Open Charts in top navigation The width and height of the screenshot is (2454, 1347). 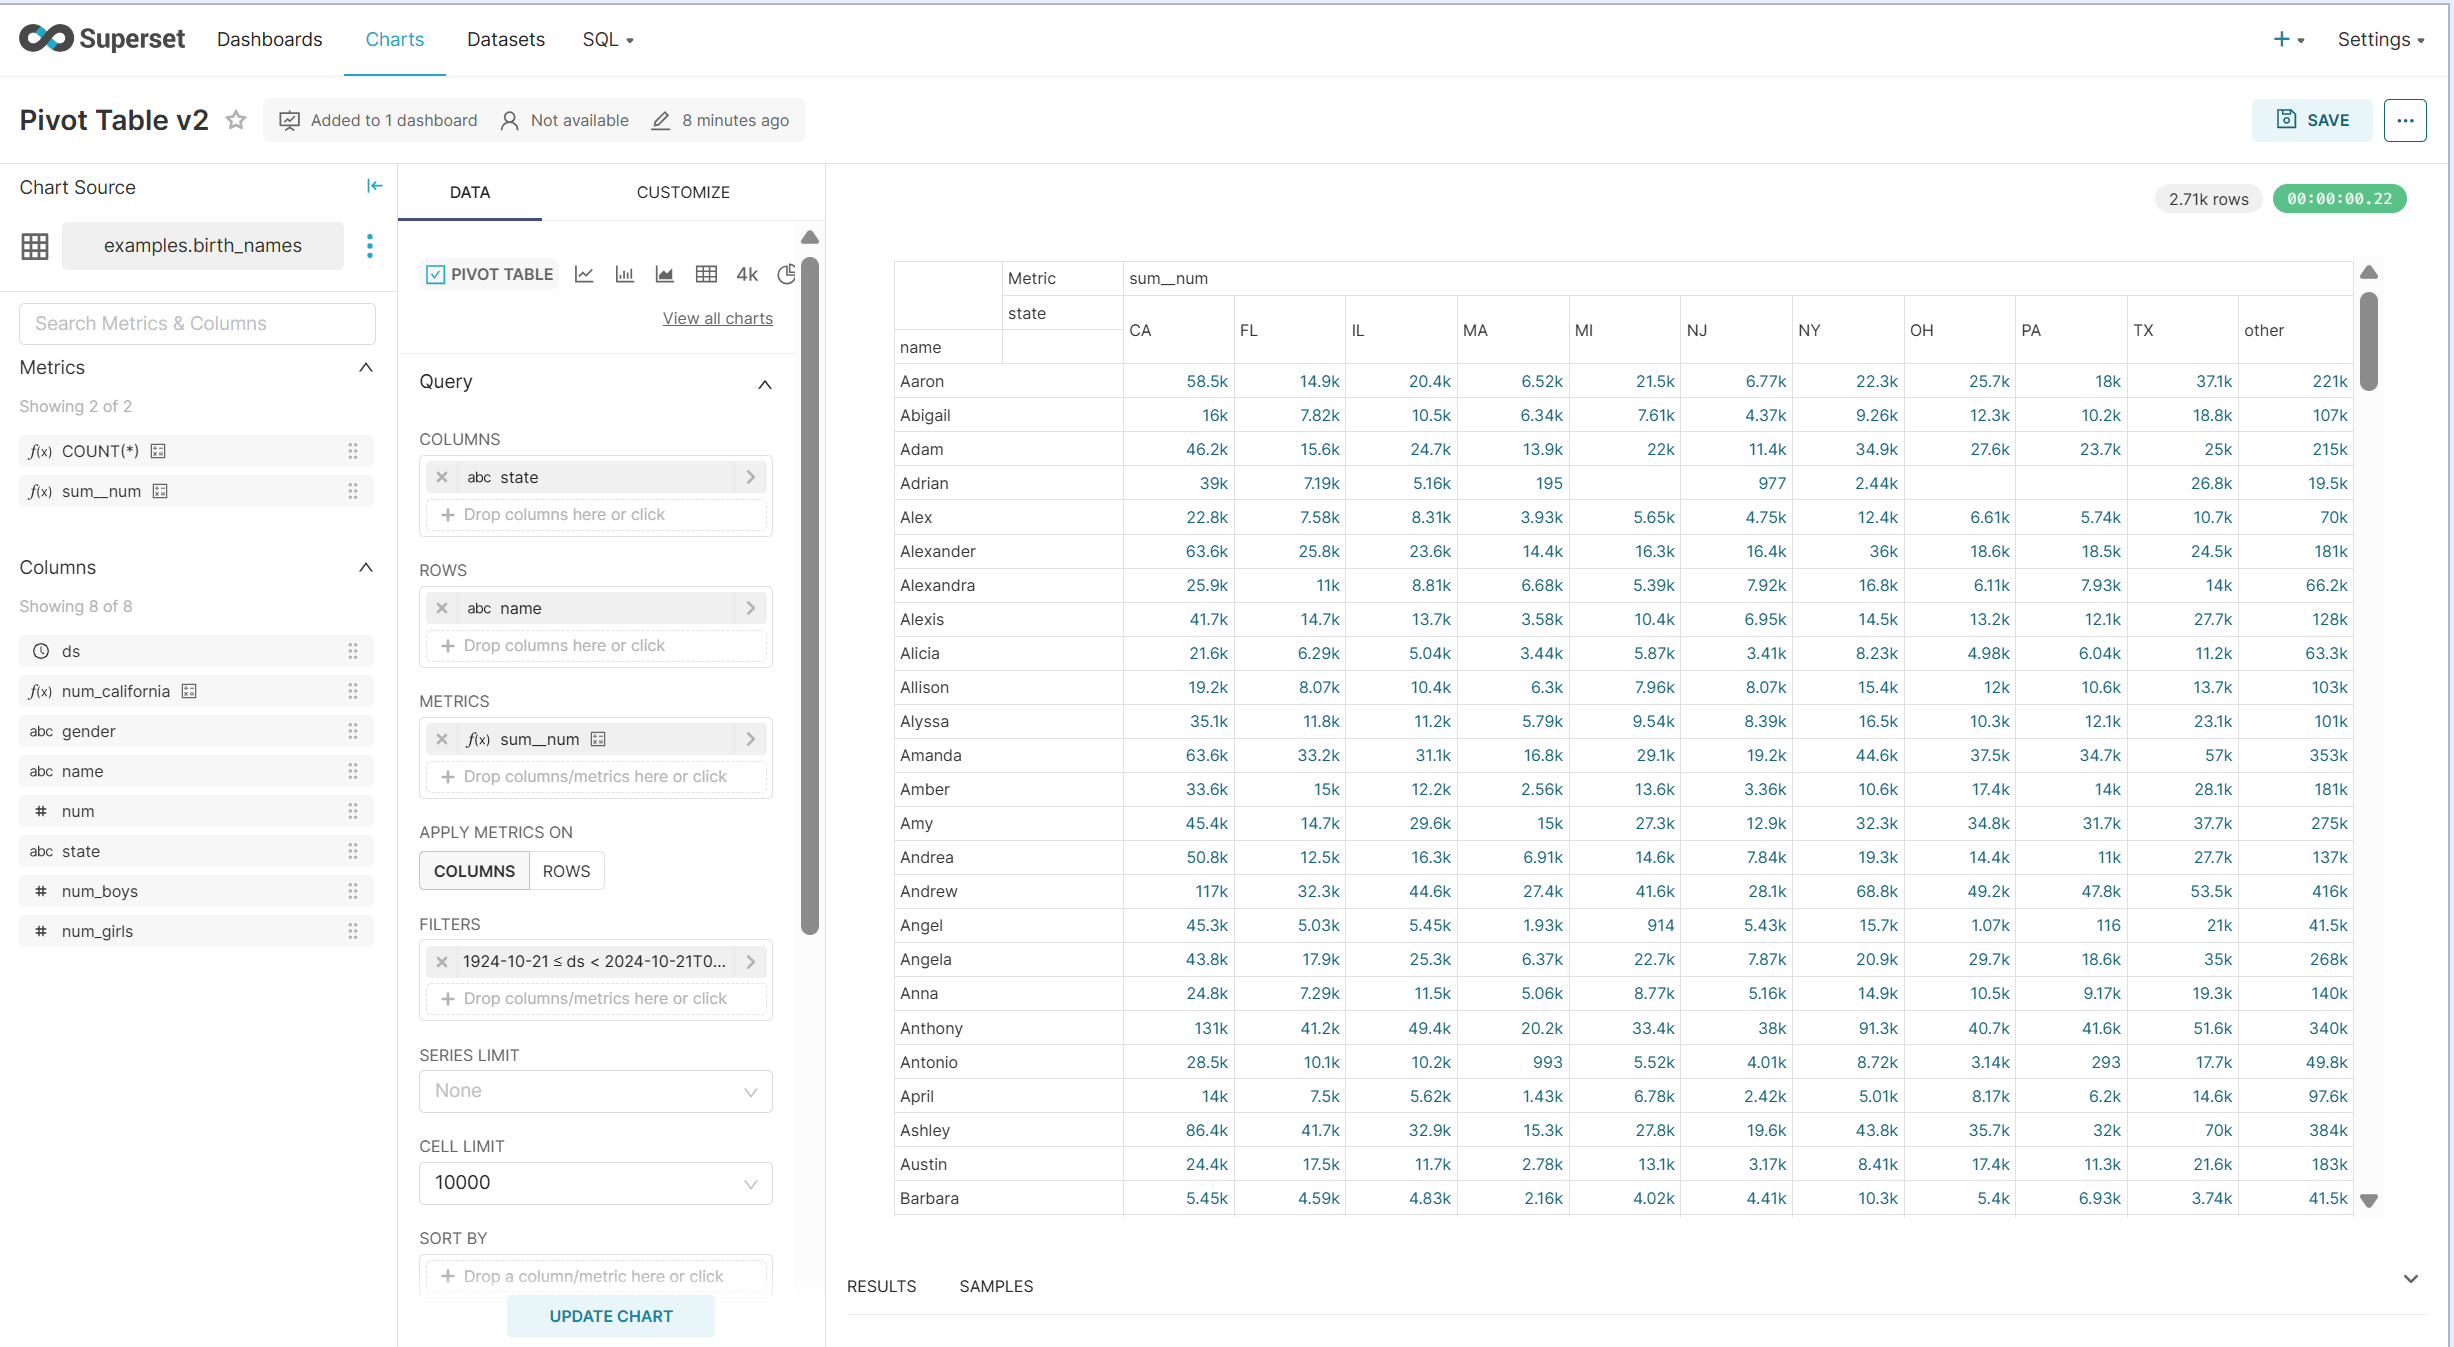tap(395, 39)
